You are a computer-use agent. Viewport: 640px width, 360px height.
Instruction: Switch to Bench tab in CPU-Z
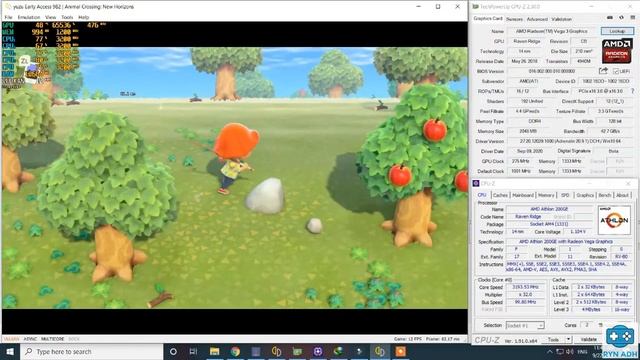click(x=604, y=196)
